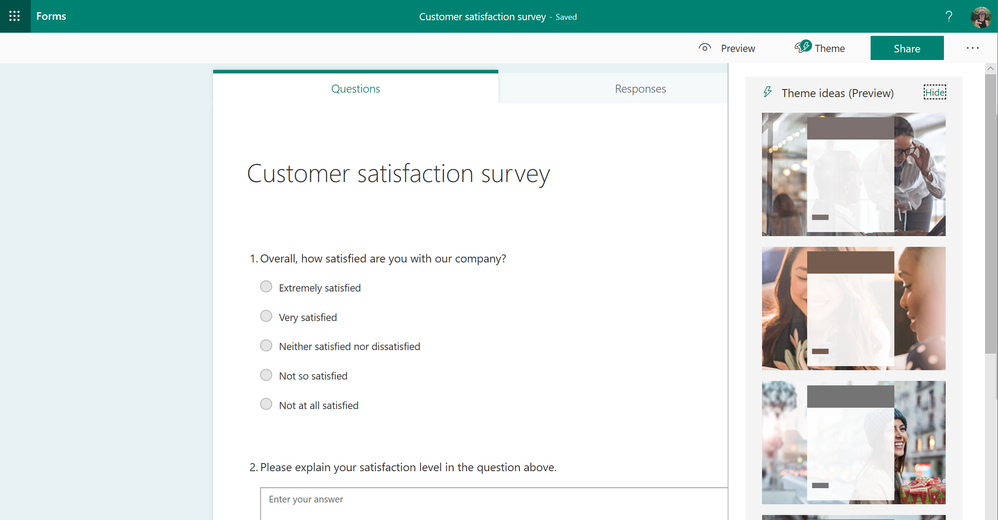Select the Very satisfied radio button
The height and width of the screenshot is (520, 998).
coord(266,316)
